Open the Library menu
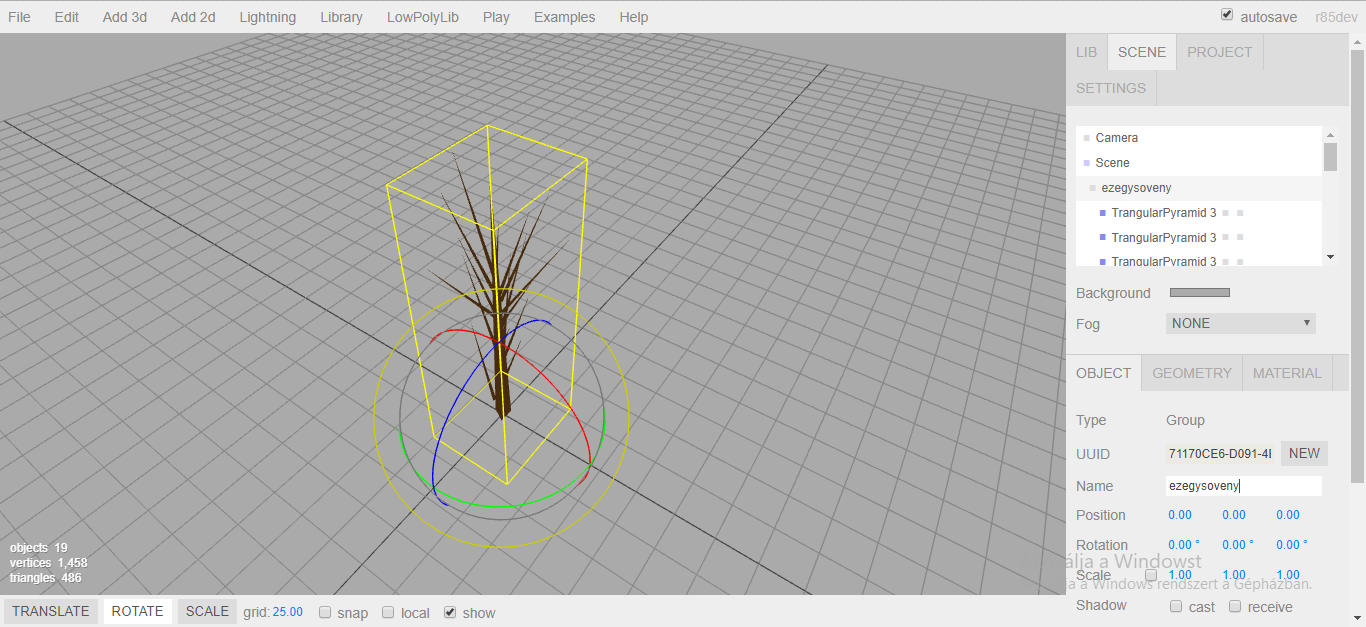The width and height of the screenshot is (1366, 627). tap(342, 17)
